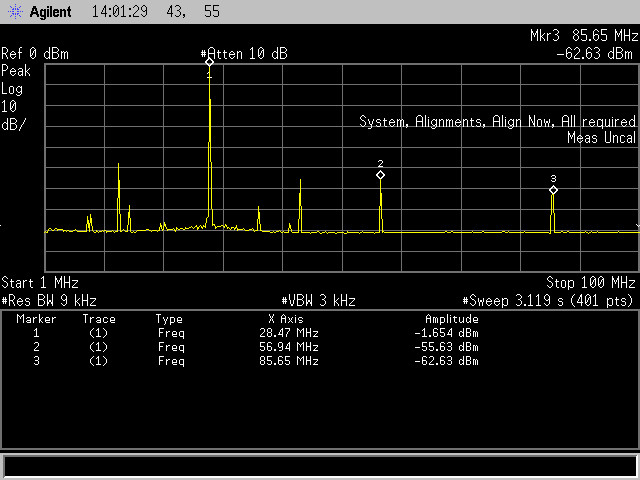
Task: Click the empty input bar at bottom
Action: coord(320,466)
